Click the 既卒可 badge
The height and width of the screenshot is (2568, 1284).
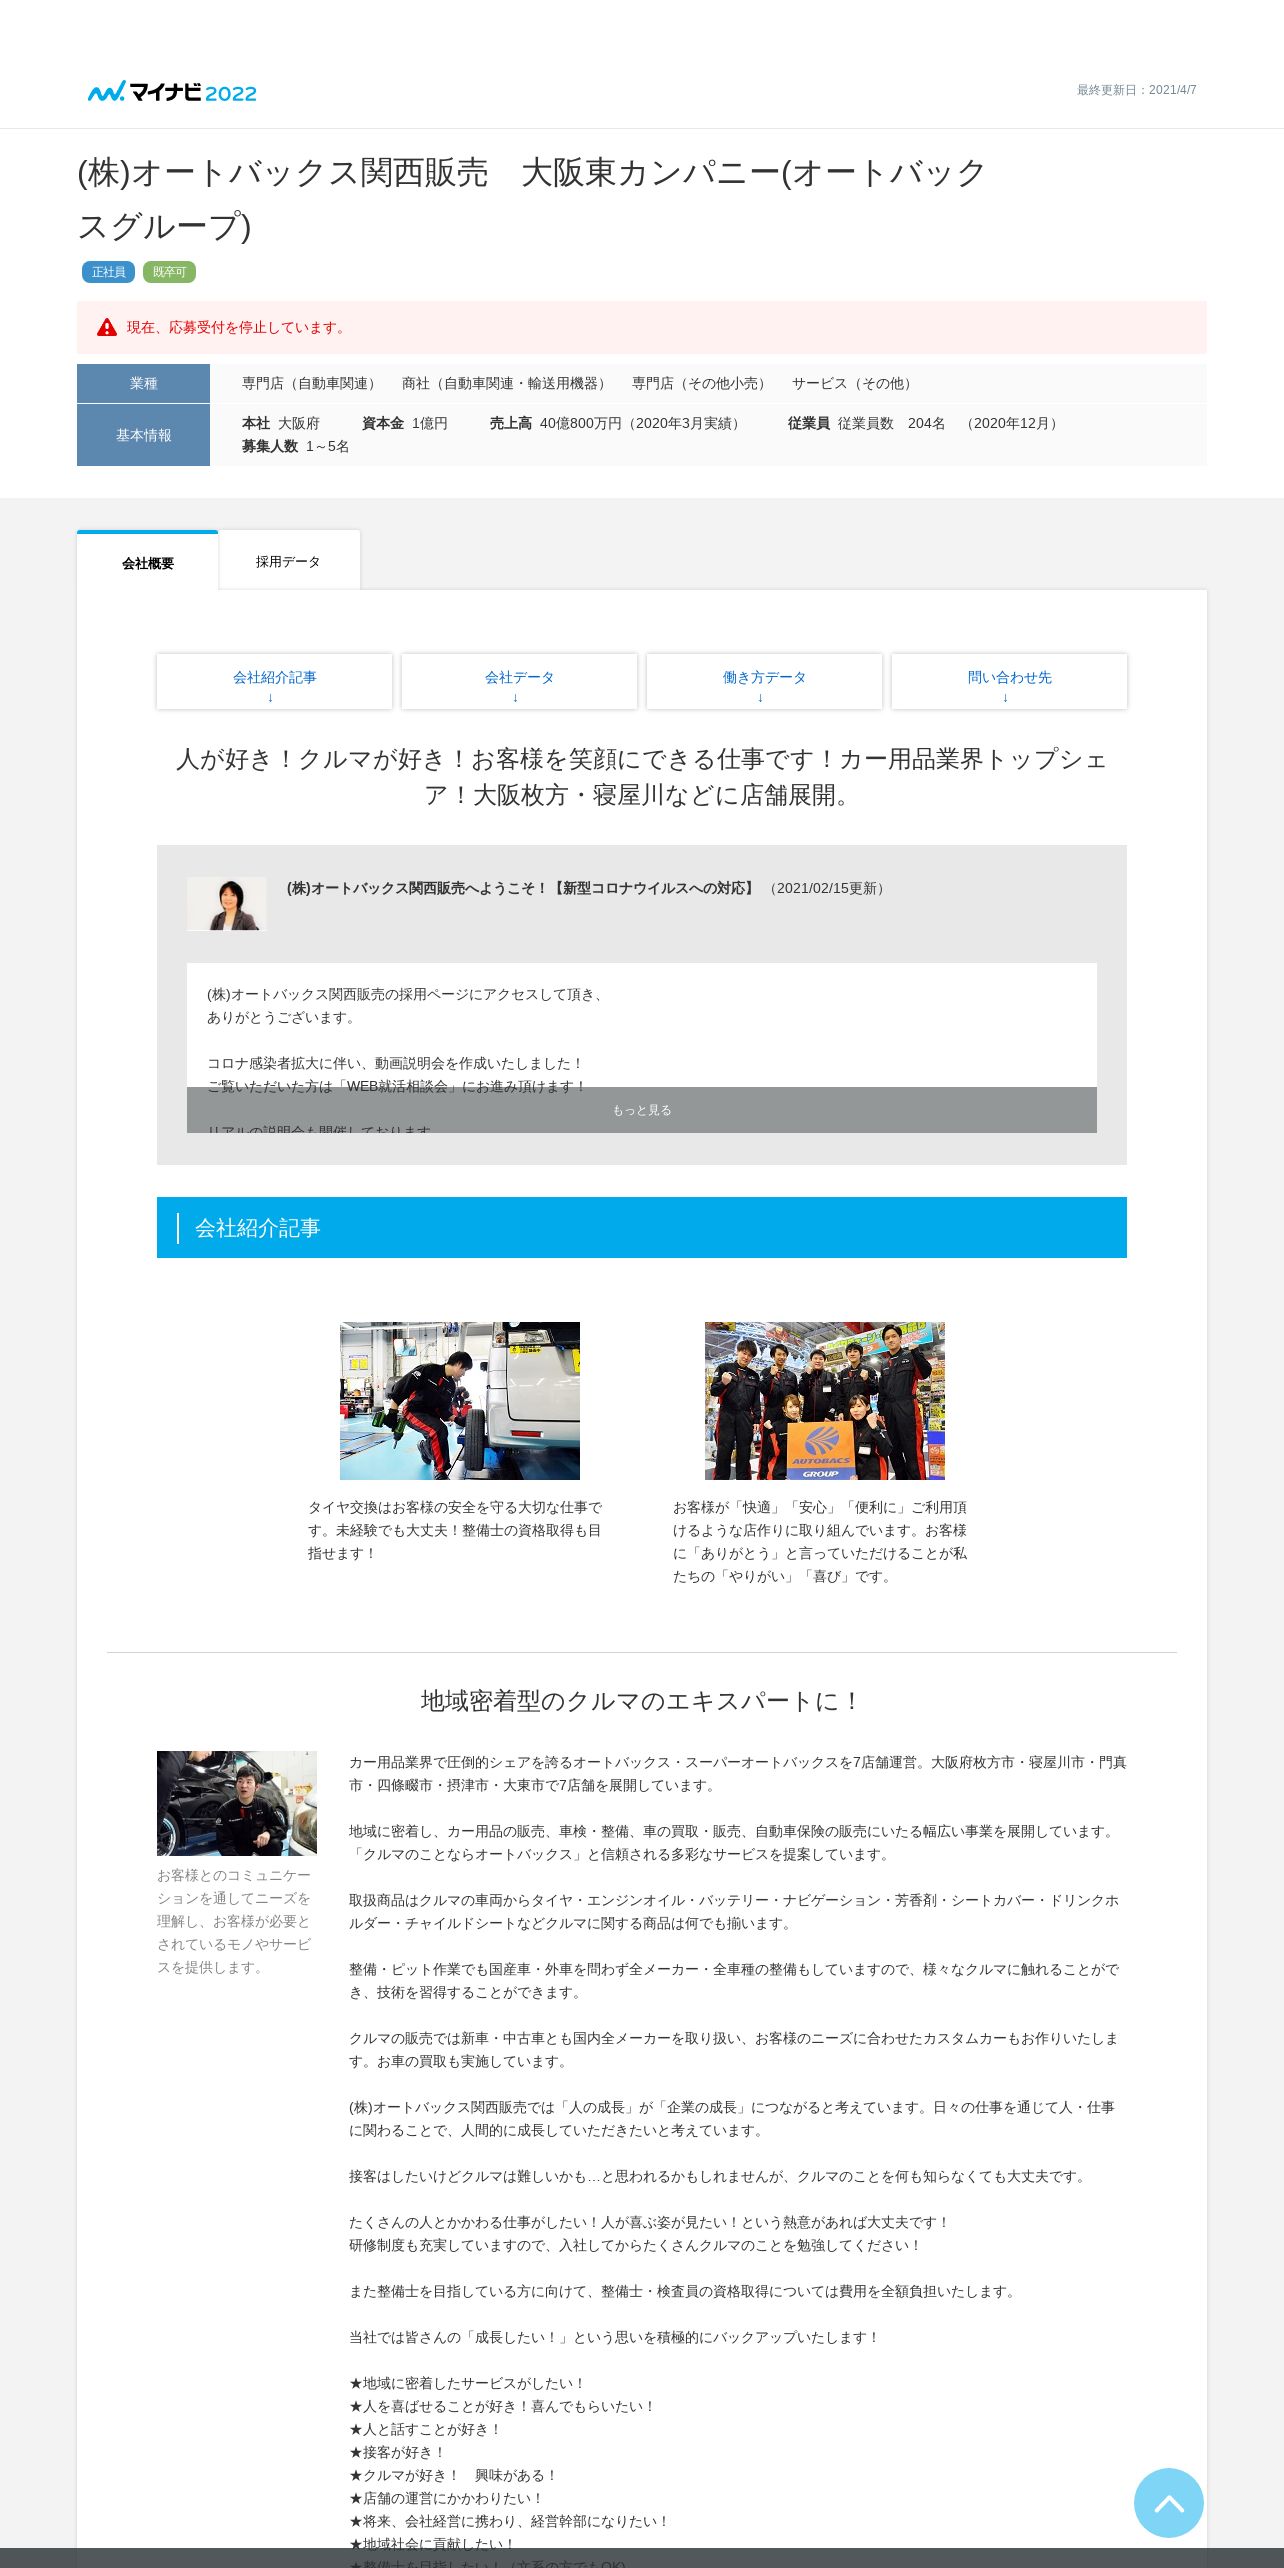(169, 272)
